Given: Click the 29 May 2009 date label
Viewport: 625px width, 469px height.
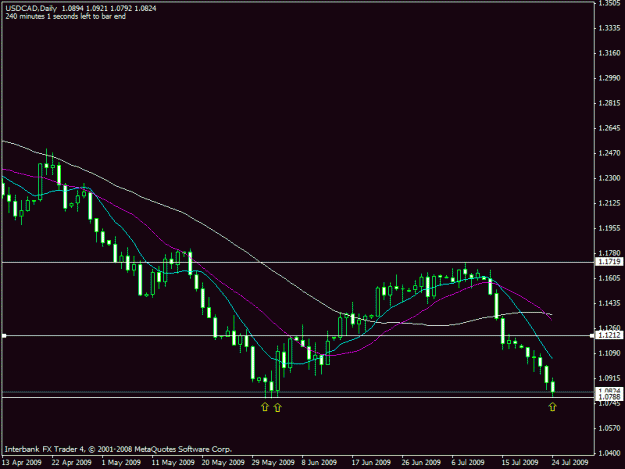Looking at the screenshot, I should click(273, 462).
